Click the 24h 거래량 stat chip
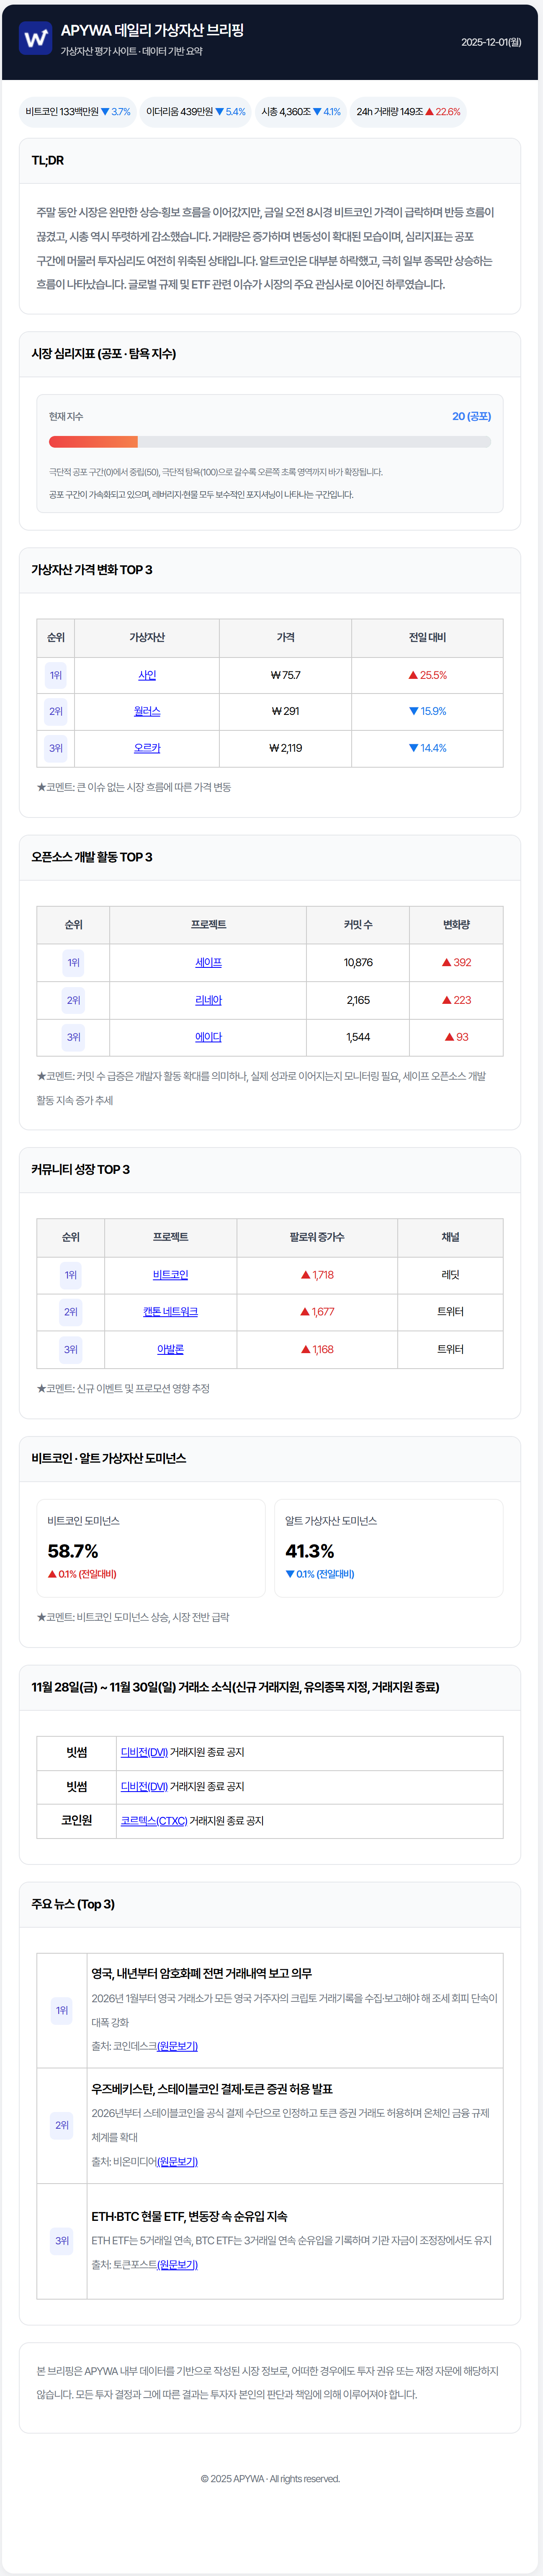The image size is (543, 2576). tap(408, 112)
